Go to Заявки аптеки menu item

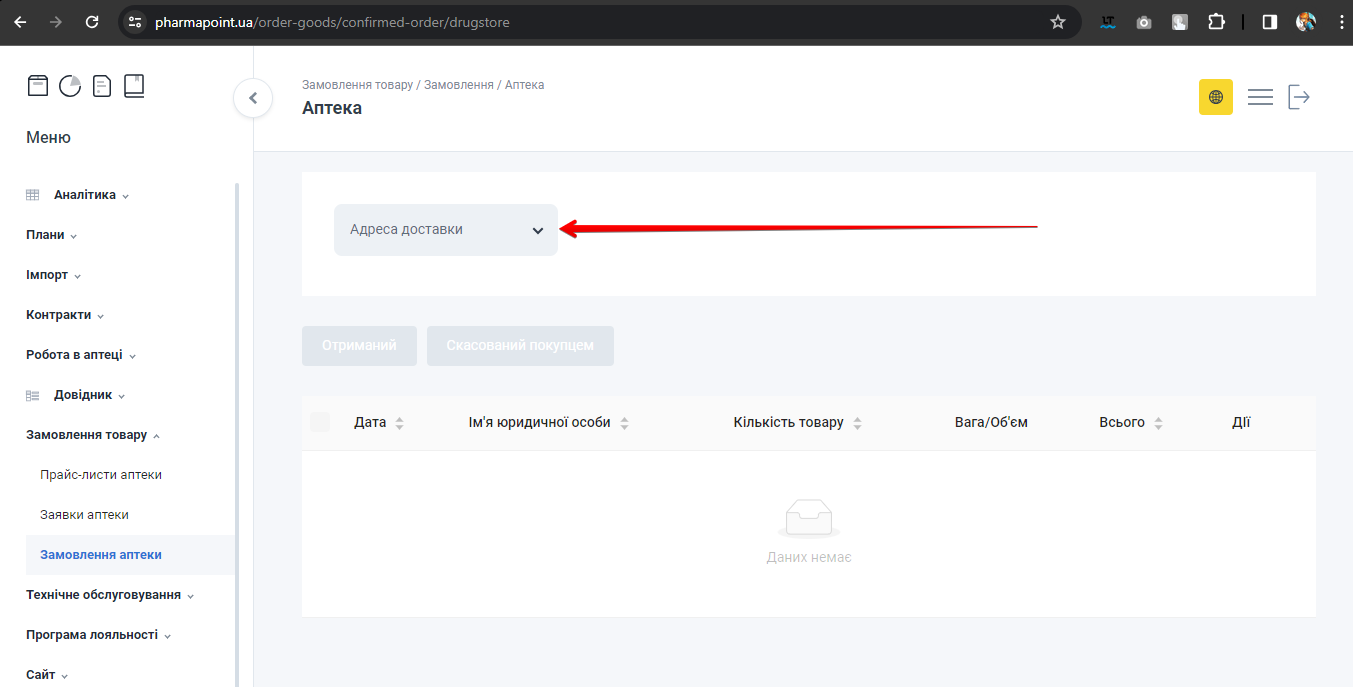[84, 515]
